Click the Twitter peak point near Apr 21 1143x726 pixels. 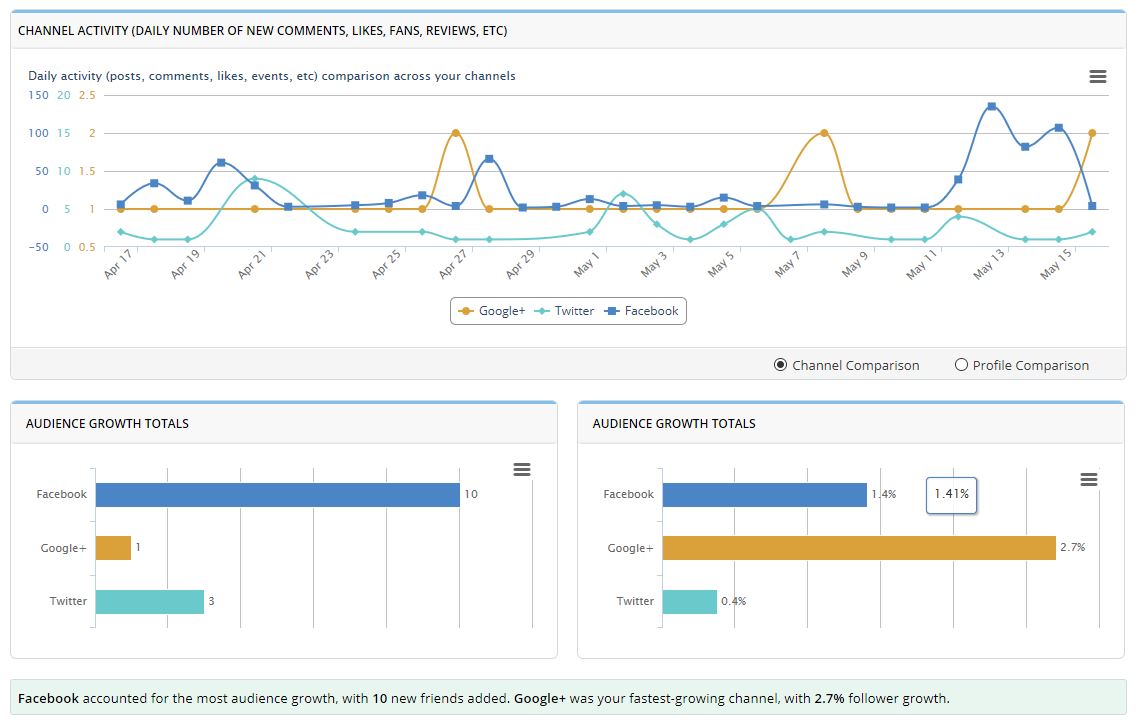[254, 179]
